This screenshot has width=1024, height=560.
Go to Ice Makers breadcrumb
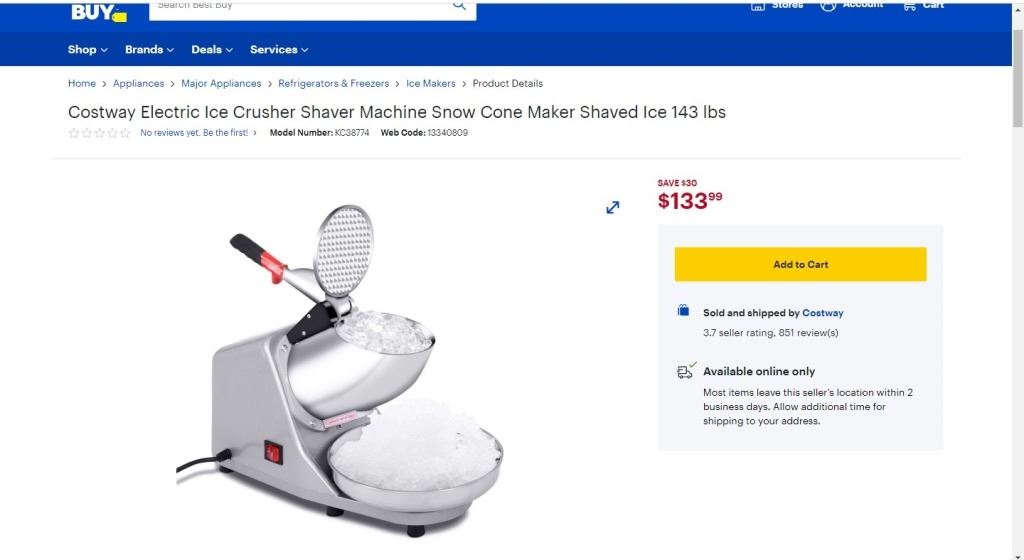(x=430, y=84)
